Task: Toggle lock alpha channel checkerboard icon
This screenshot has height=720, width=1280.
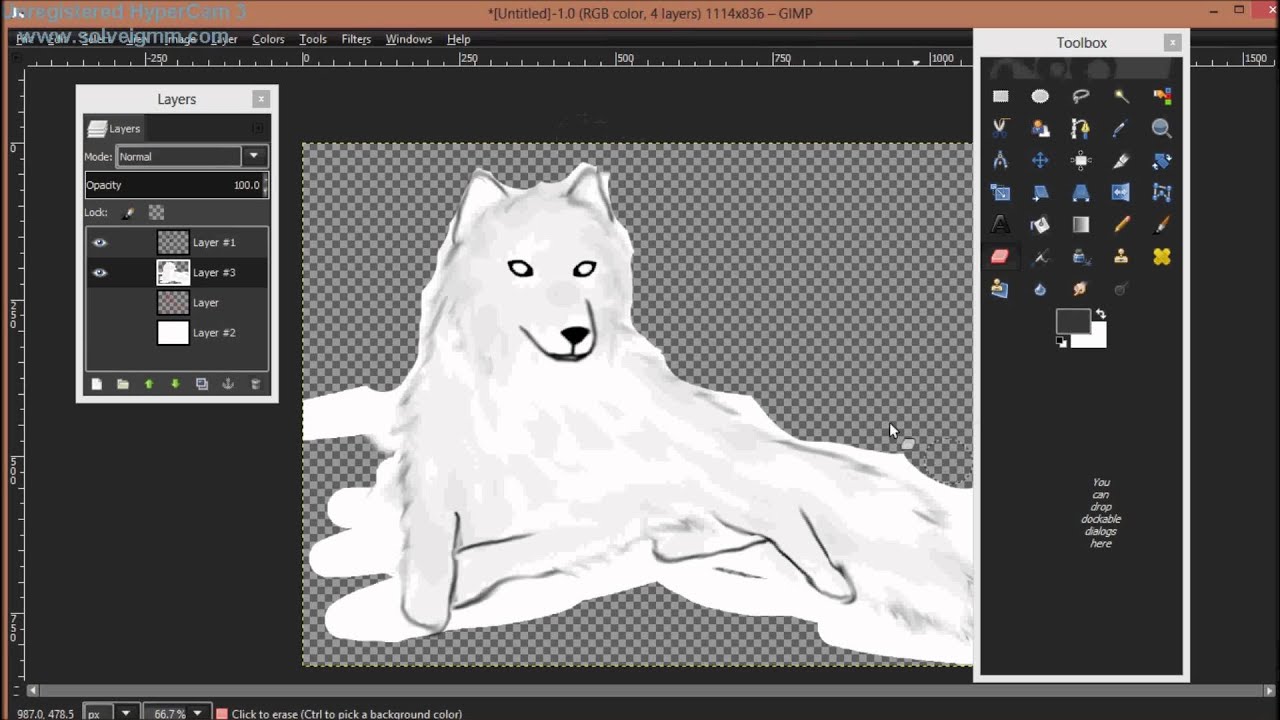Action: click(156, 212)
